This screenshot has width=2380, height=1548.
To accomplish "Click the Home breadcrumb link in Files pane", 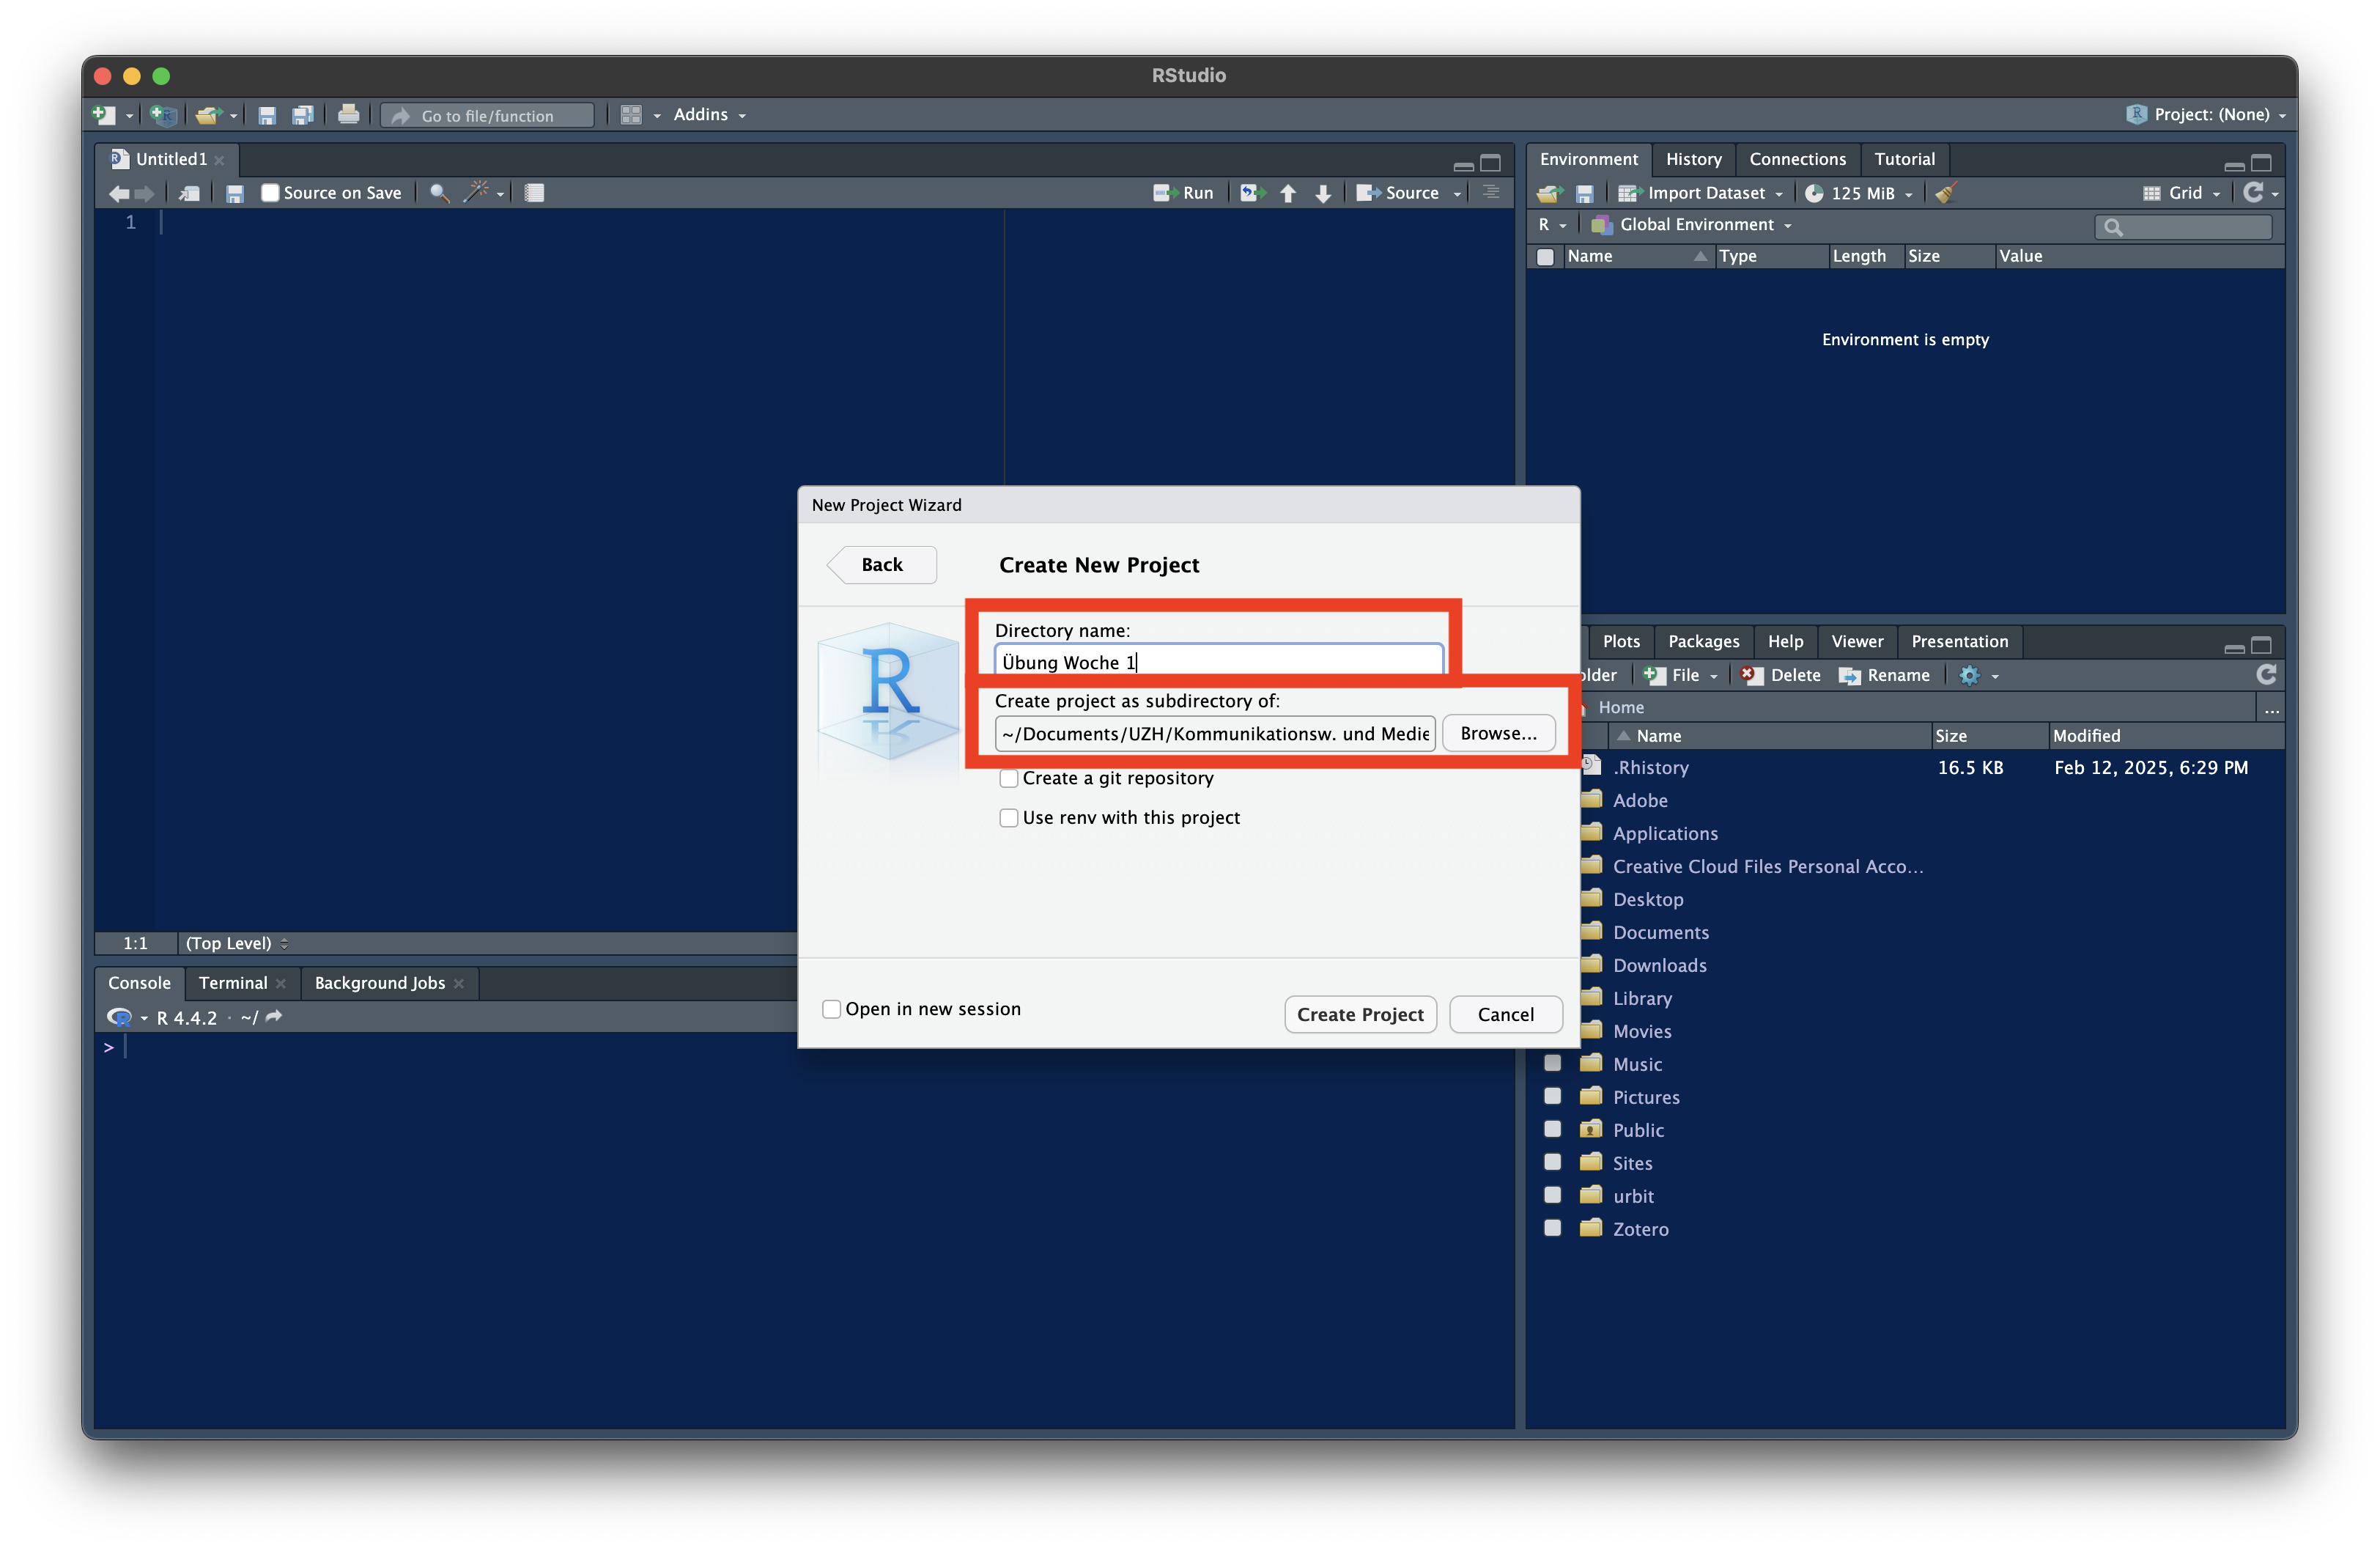I will 1620,707.
